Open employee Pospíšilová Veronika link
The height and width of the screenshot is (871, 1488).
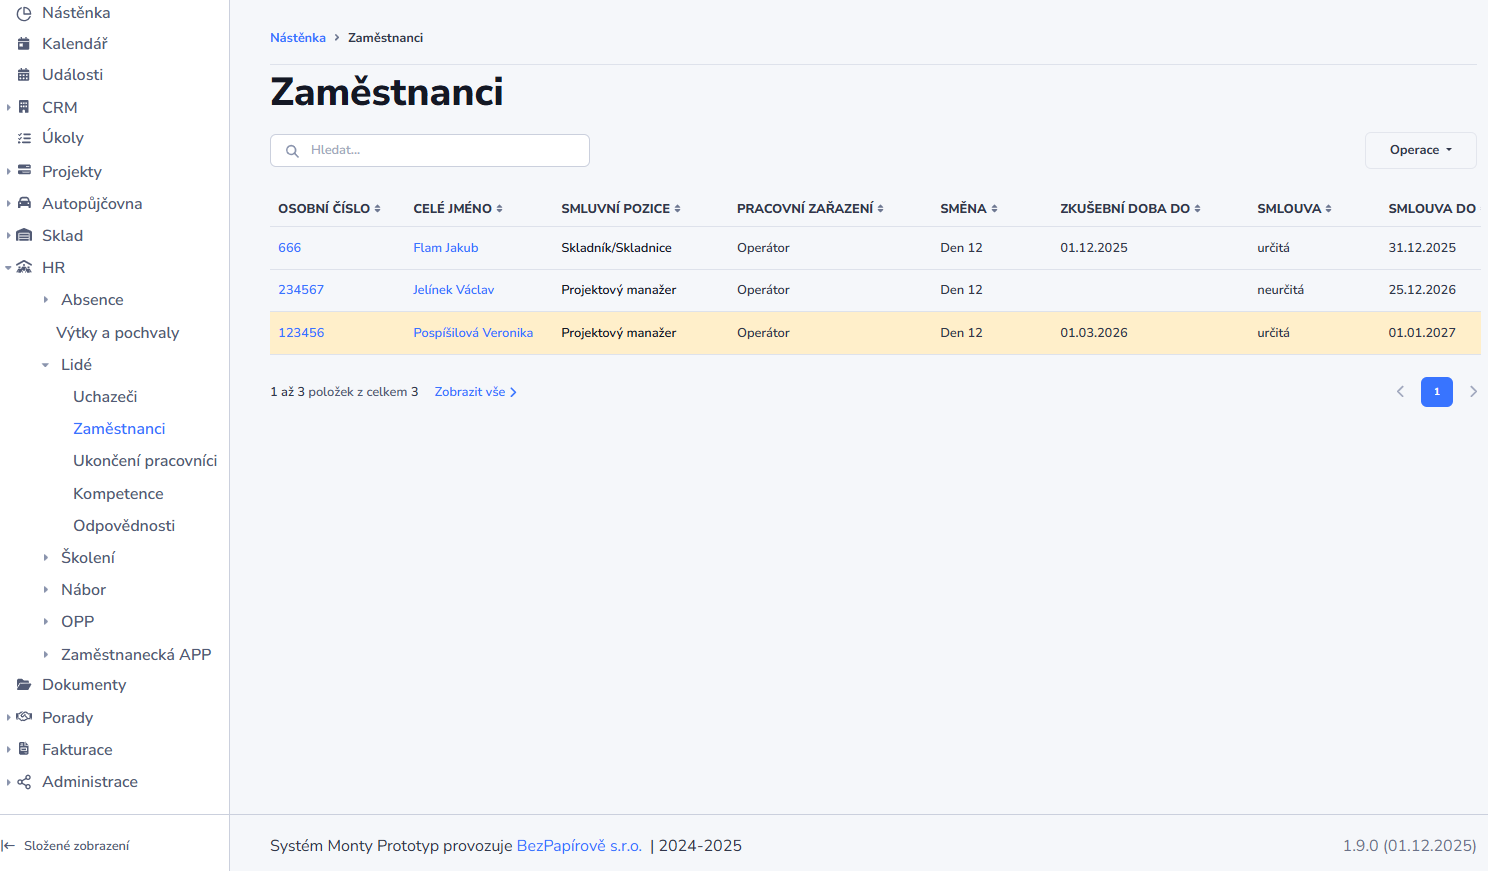tap(473, 333)
